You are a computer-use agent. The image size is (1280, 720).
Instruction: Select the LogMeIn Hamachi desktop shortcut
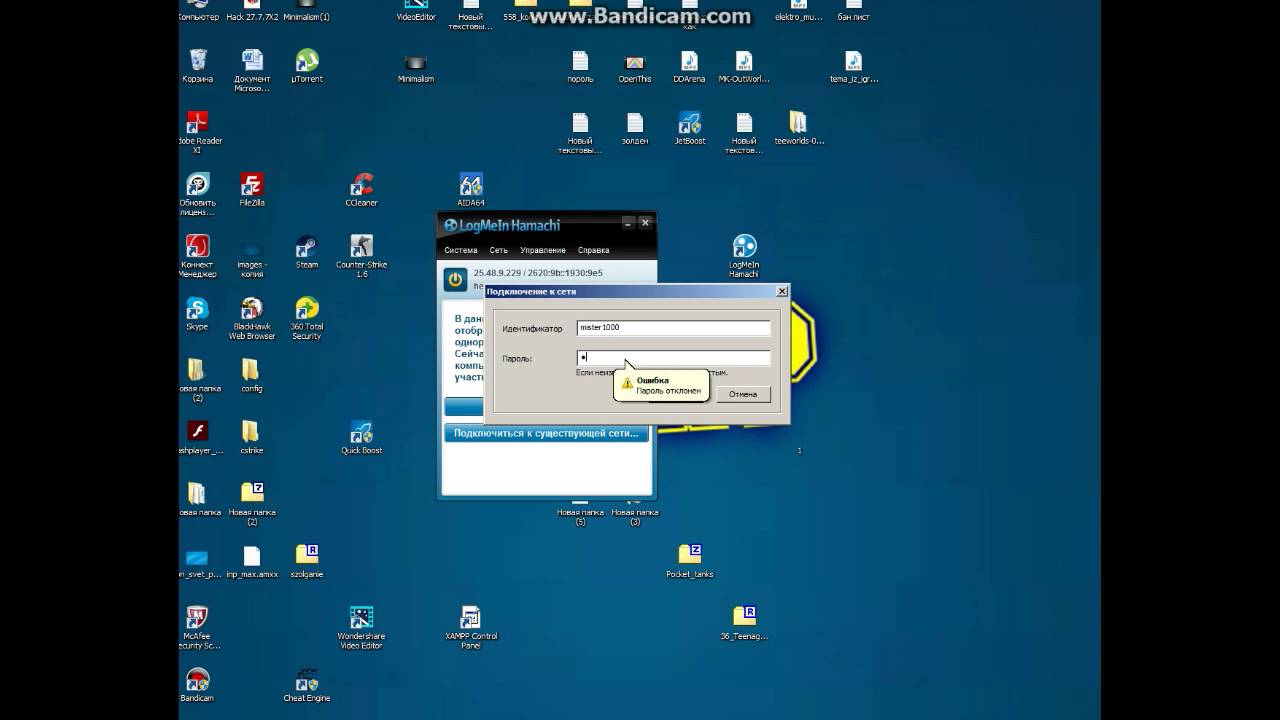point(744,256)
